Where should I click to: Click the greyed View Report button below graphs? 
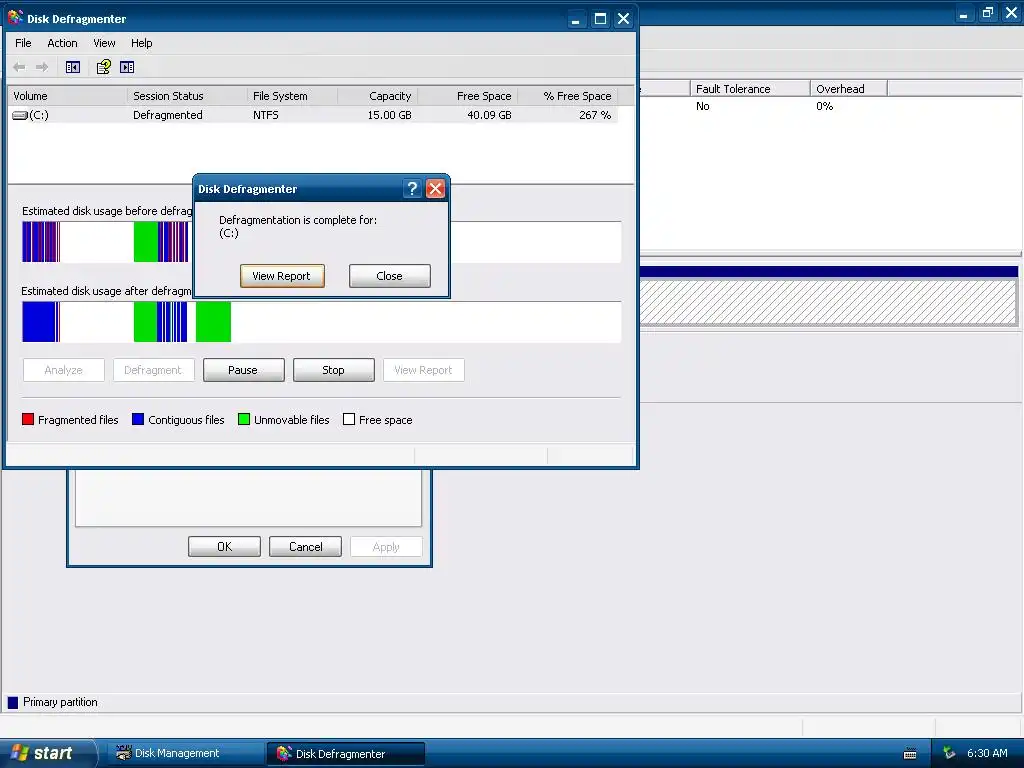423,370
